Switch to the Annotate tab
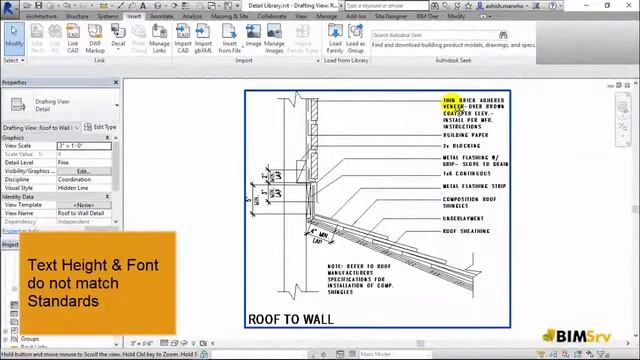Screen dimensions: 640x360 (x=162, y=16)
